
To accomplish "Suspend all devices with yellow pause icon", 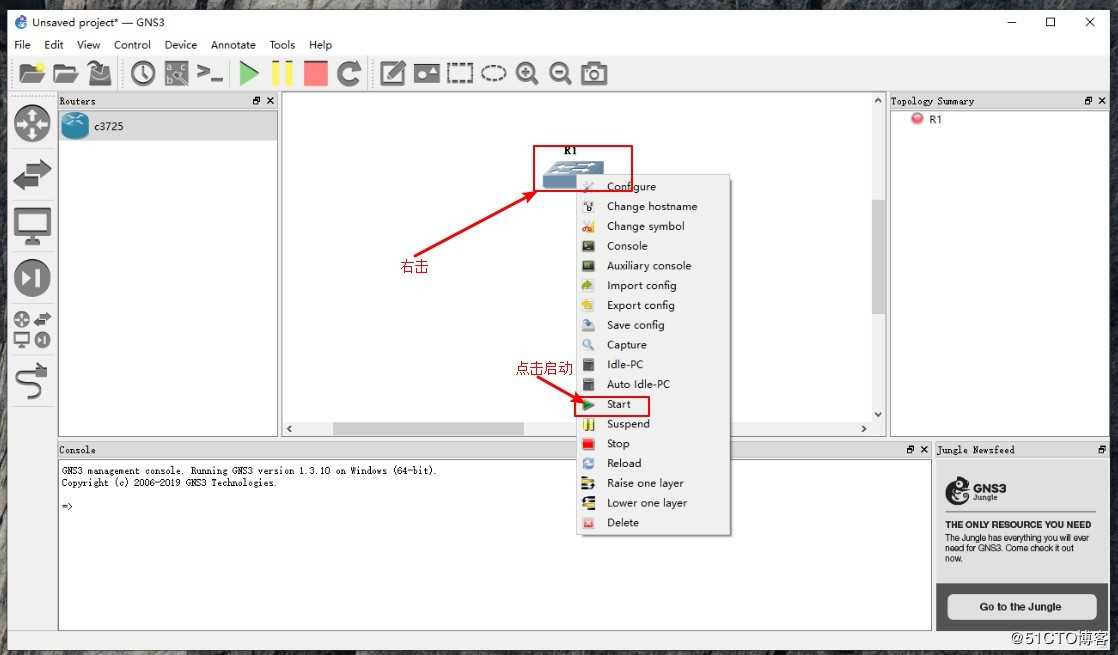I will (x=282, y=73).
